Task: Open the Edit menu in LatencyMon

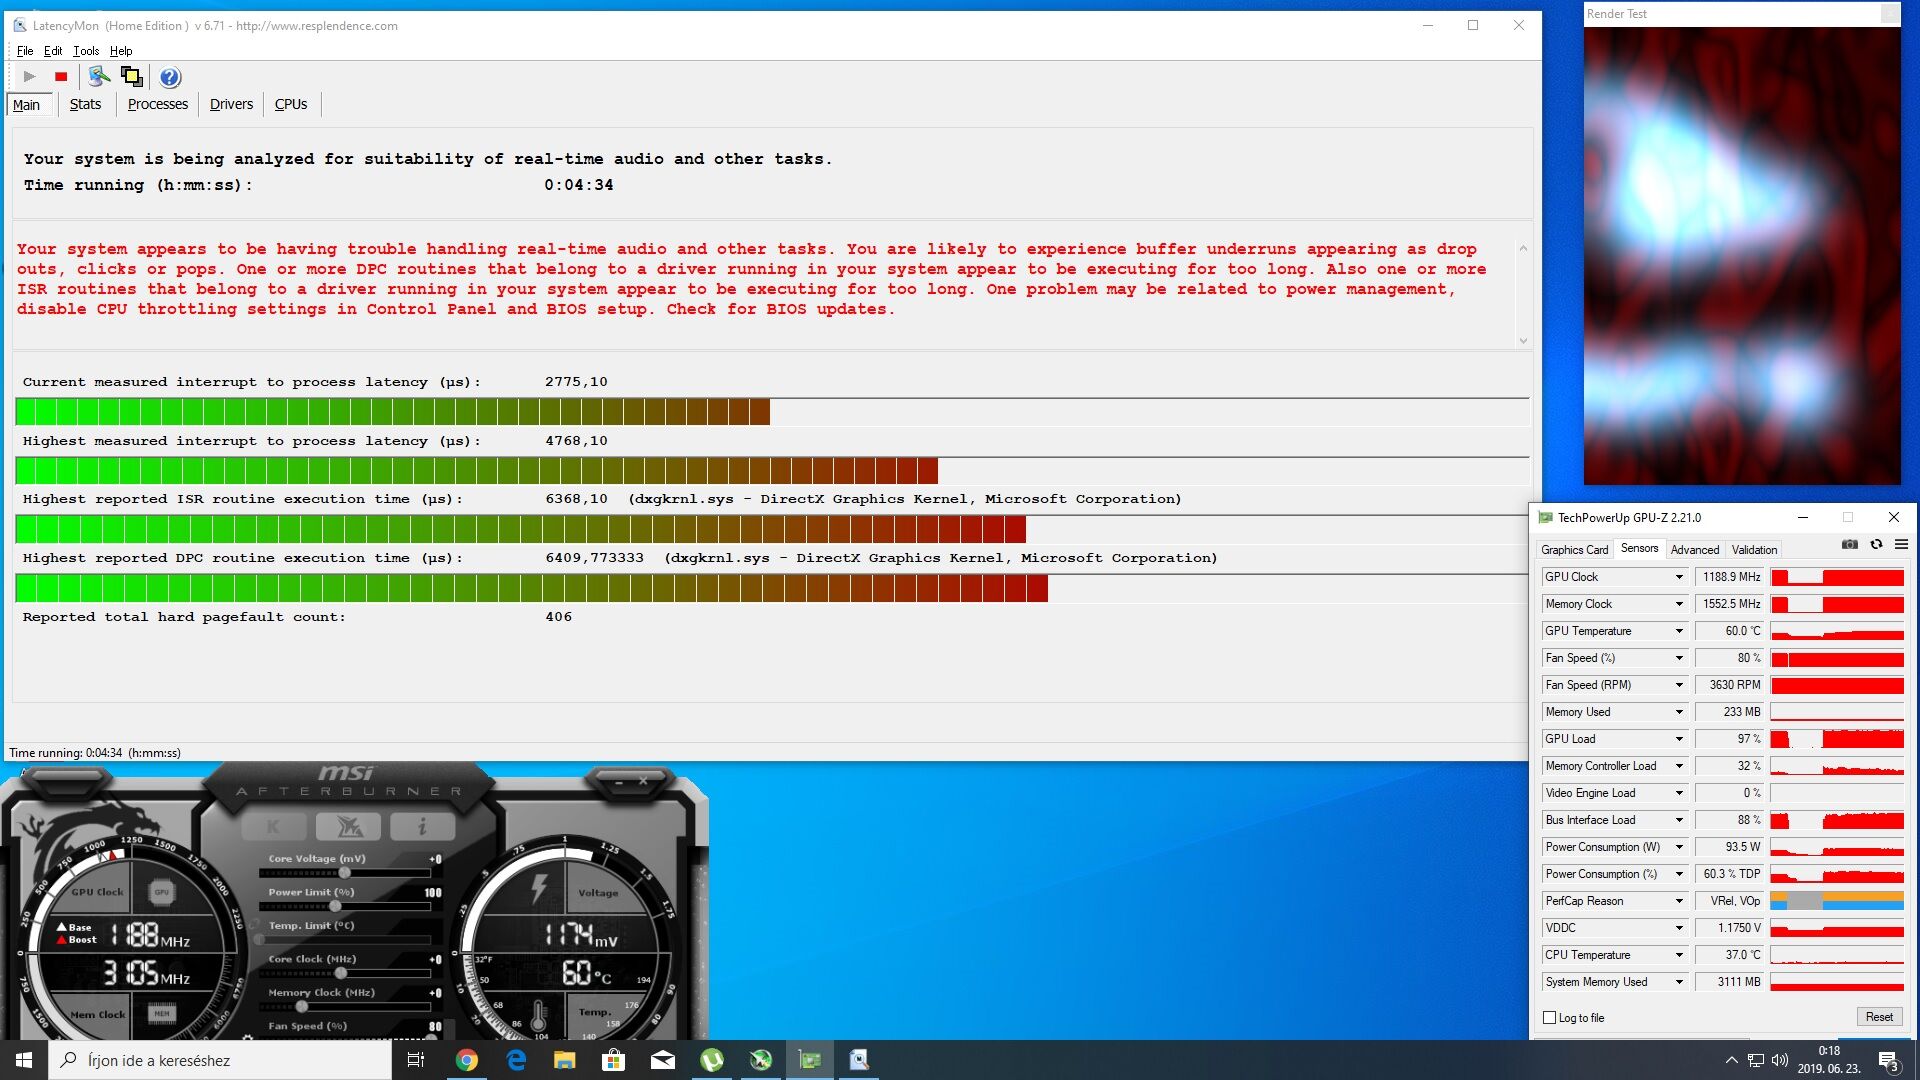Action: point(53,51)
